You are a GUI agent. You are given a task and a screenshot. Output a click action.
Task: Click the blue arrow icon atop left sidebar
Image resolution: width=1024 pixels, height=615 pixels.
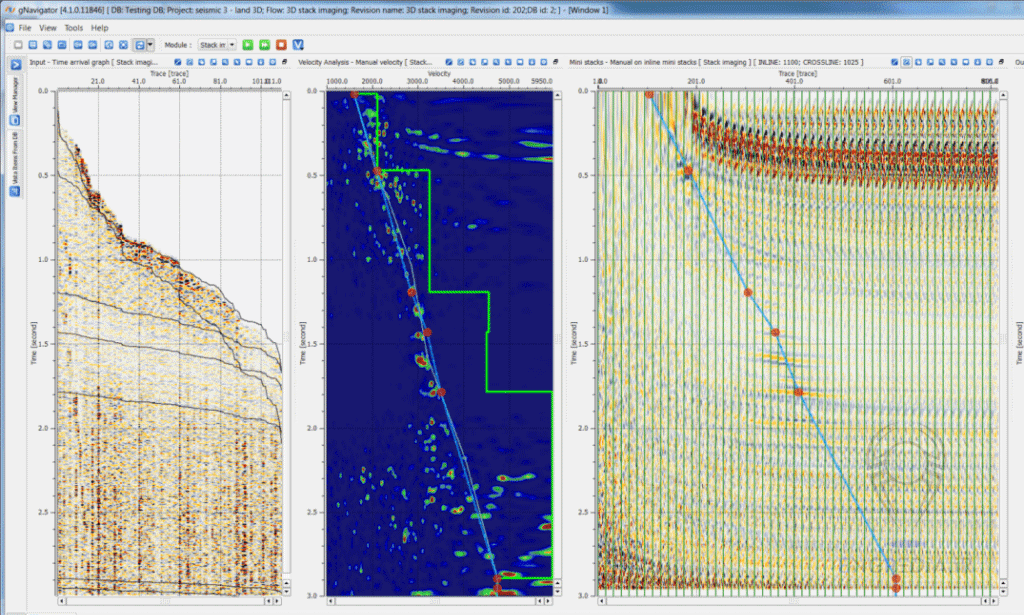tap(16, 64)
